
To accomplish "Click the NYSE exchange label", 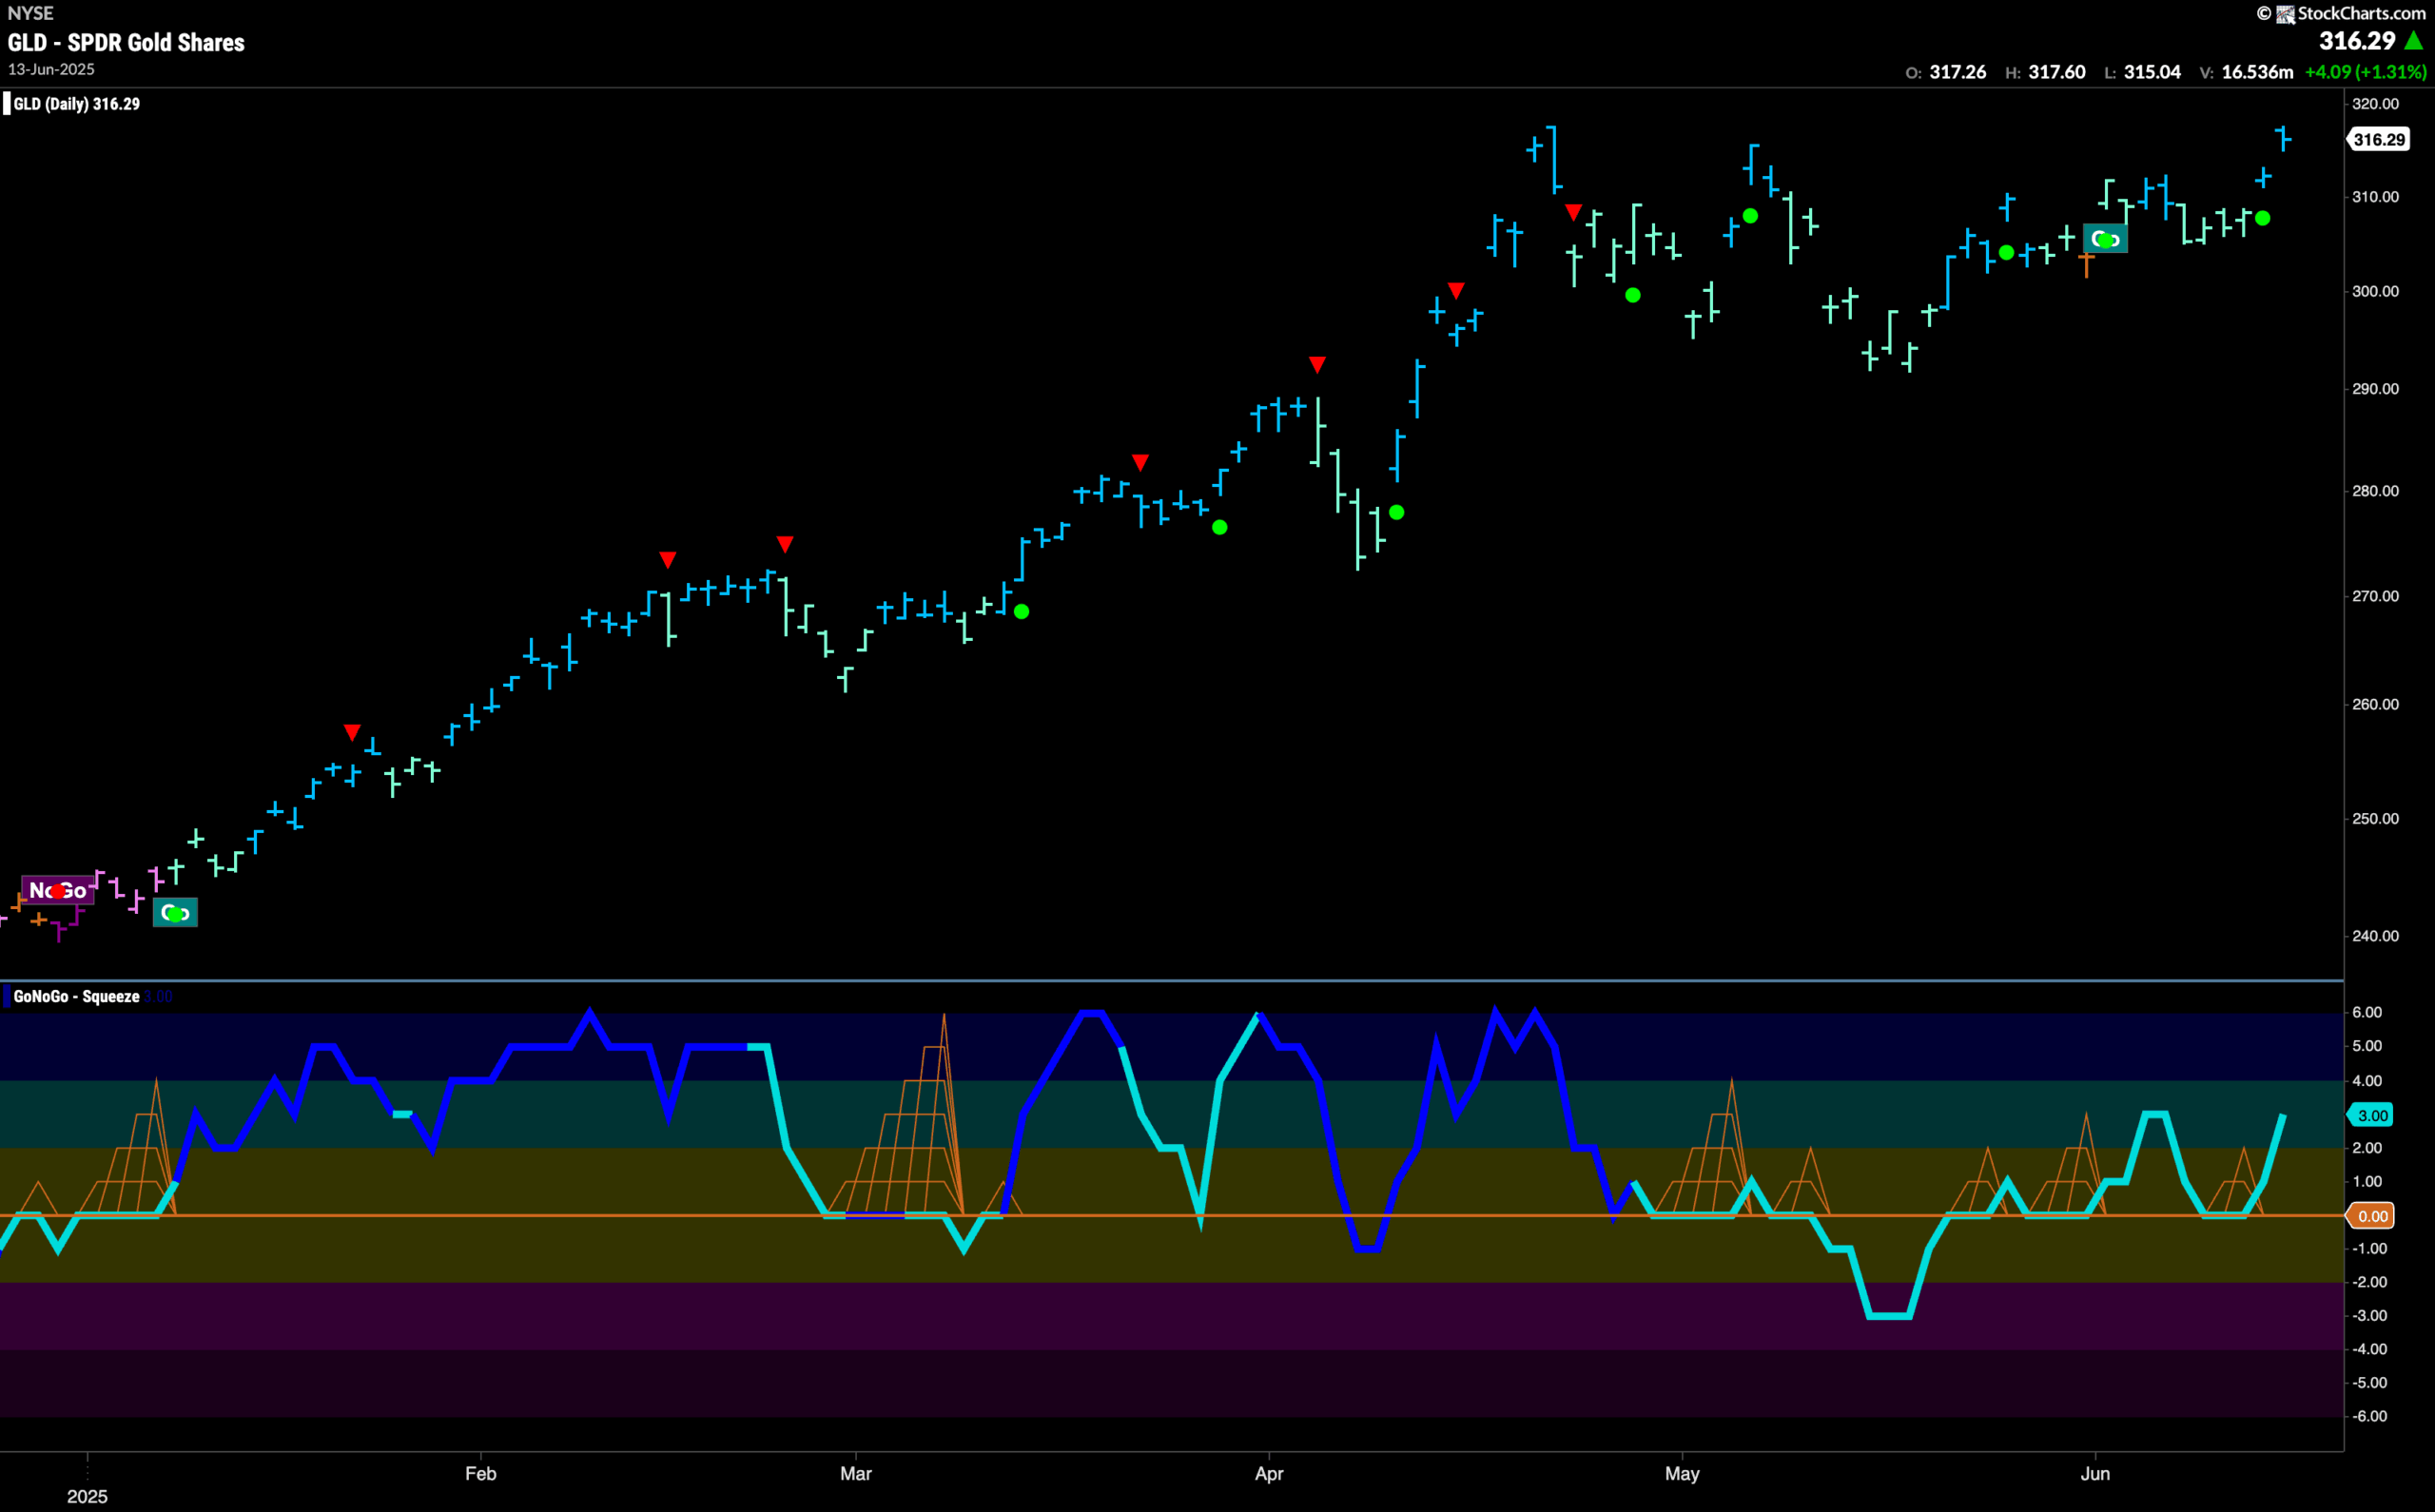I will tap(30, 13).
